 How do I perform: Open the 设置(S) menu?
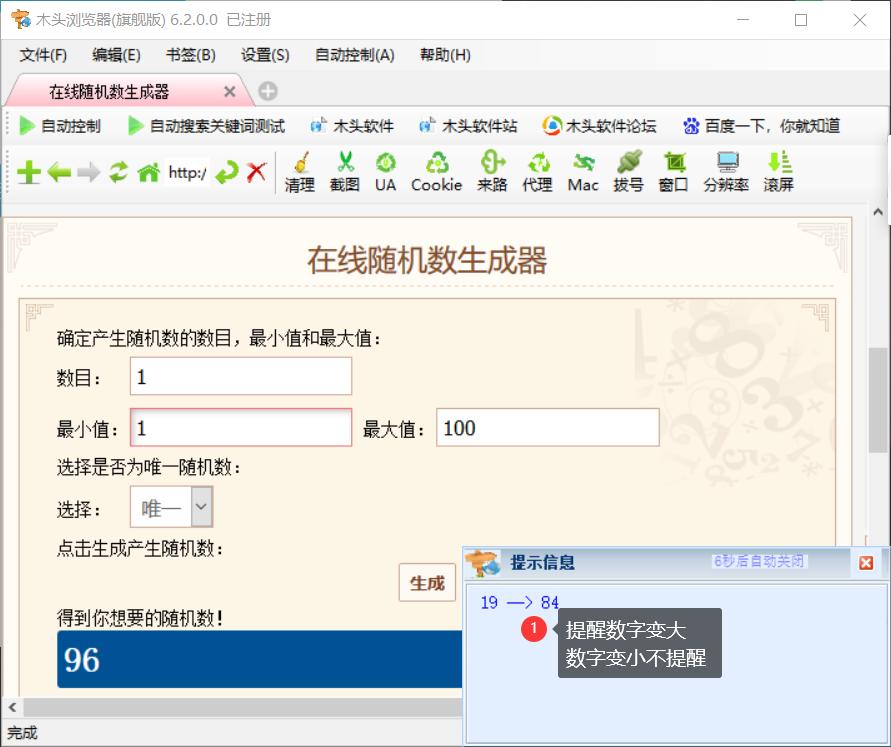coord(264,55)
